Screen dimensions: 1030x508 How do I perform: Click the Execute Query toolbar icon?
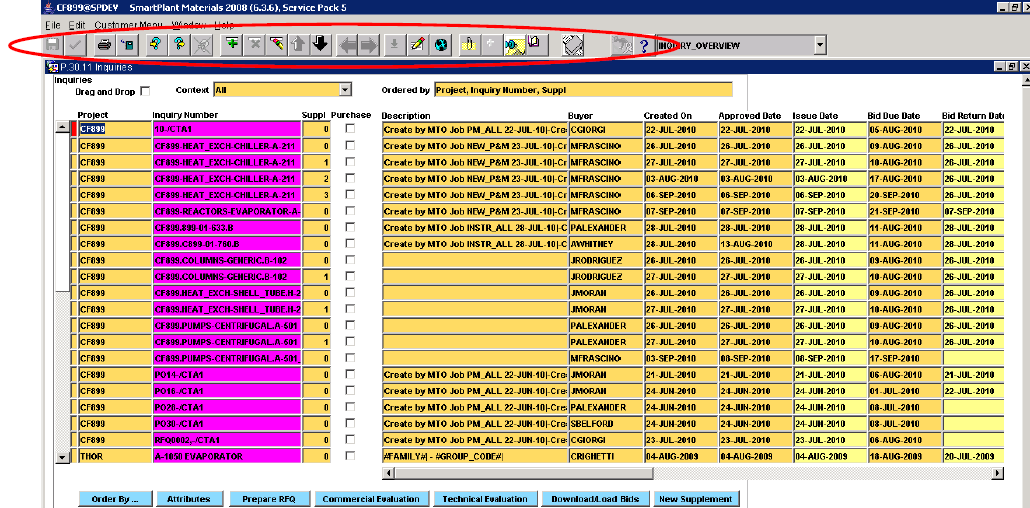click(178, 45)
